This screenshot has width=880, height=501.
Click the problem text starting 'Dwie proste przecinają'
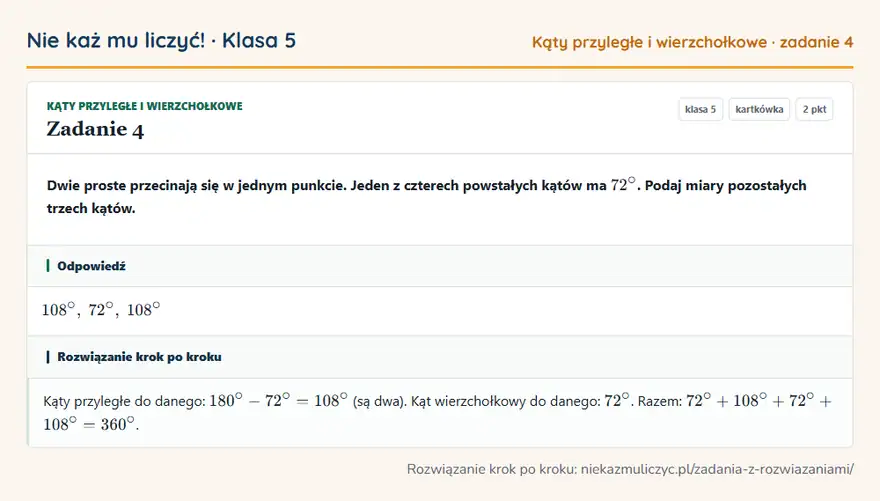tap(427, 196)
